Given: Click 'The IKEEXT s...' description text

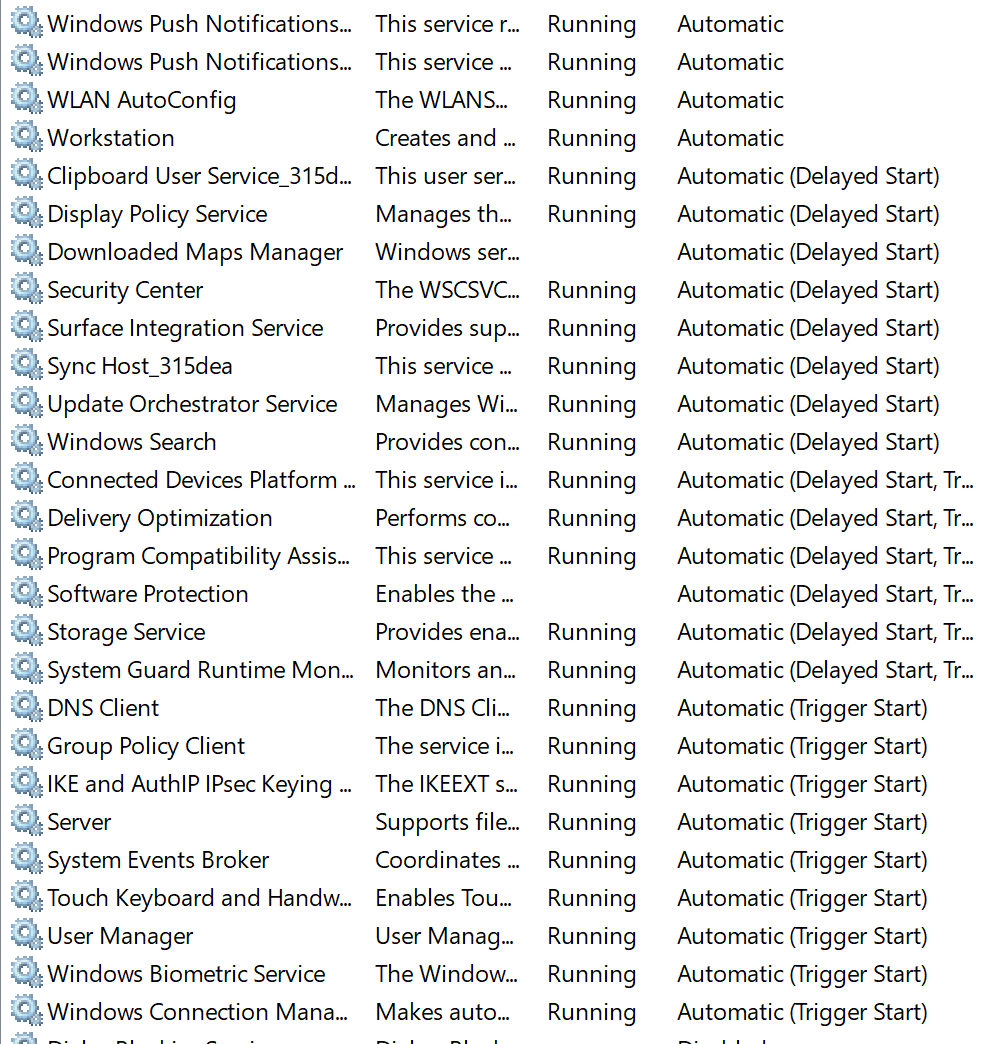Looking at the screenshot, I should point(447,784).
